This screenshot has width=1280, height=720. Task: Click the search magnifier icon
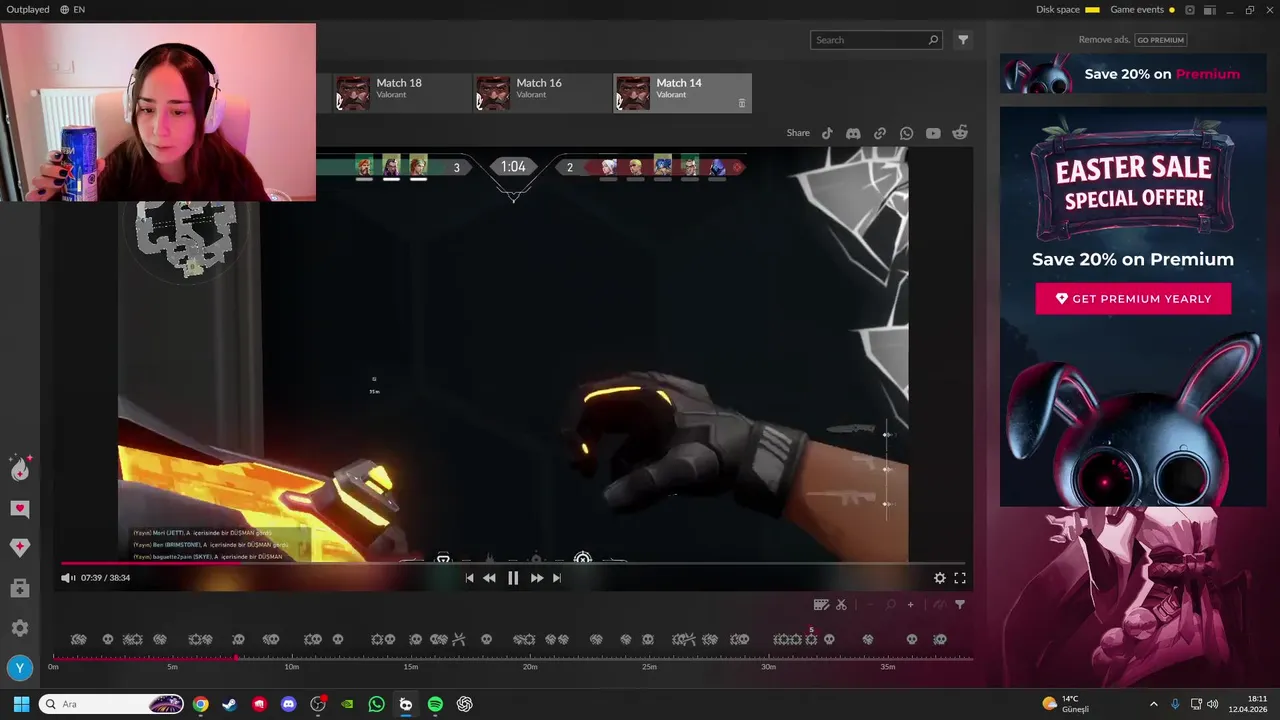click(933, 40)
